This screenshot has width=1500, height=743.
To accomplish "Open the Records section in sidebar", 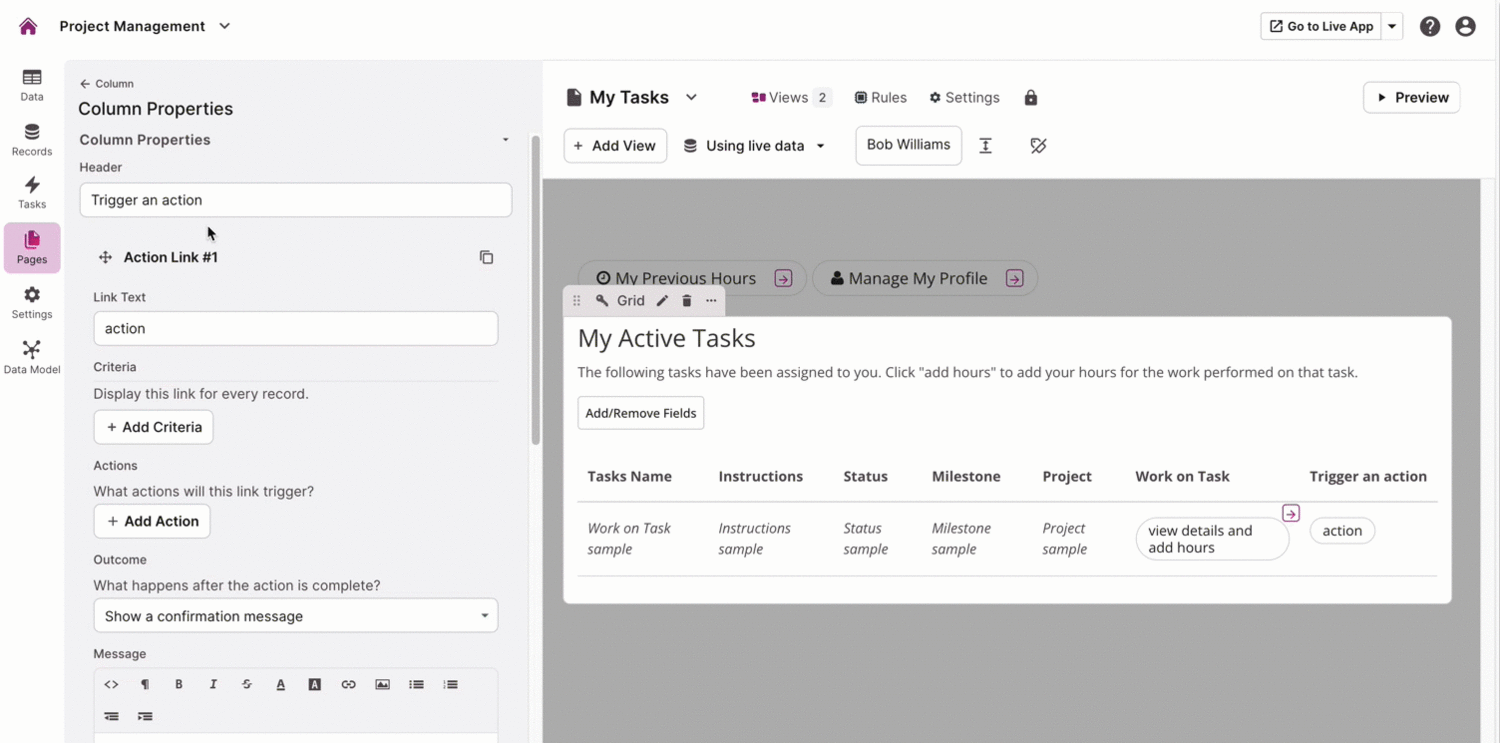I will point(32,139).
